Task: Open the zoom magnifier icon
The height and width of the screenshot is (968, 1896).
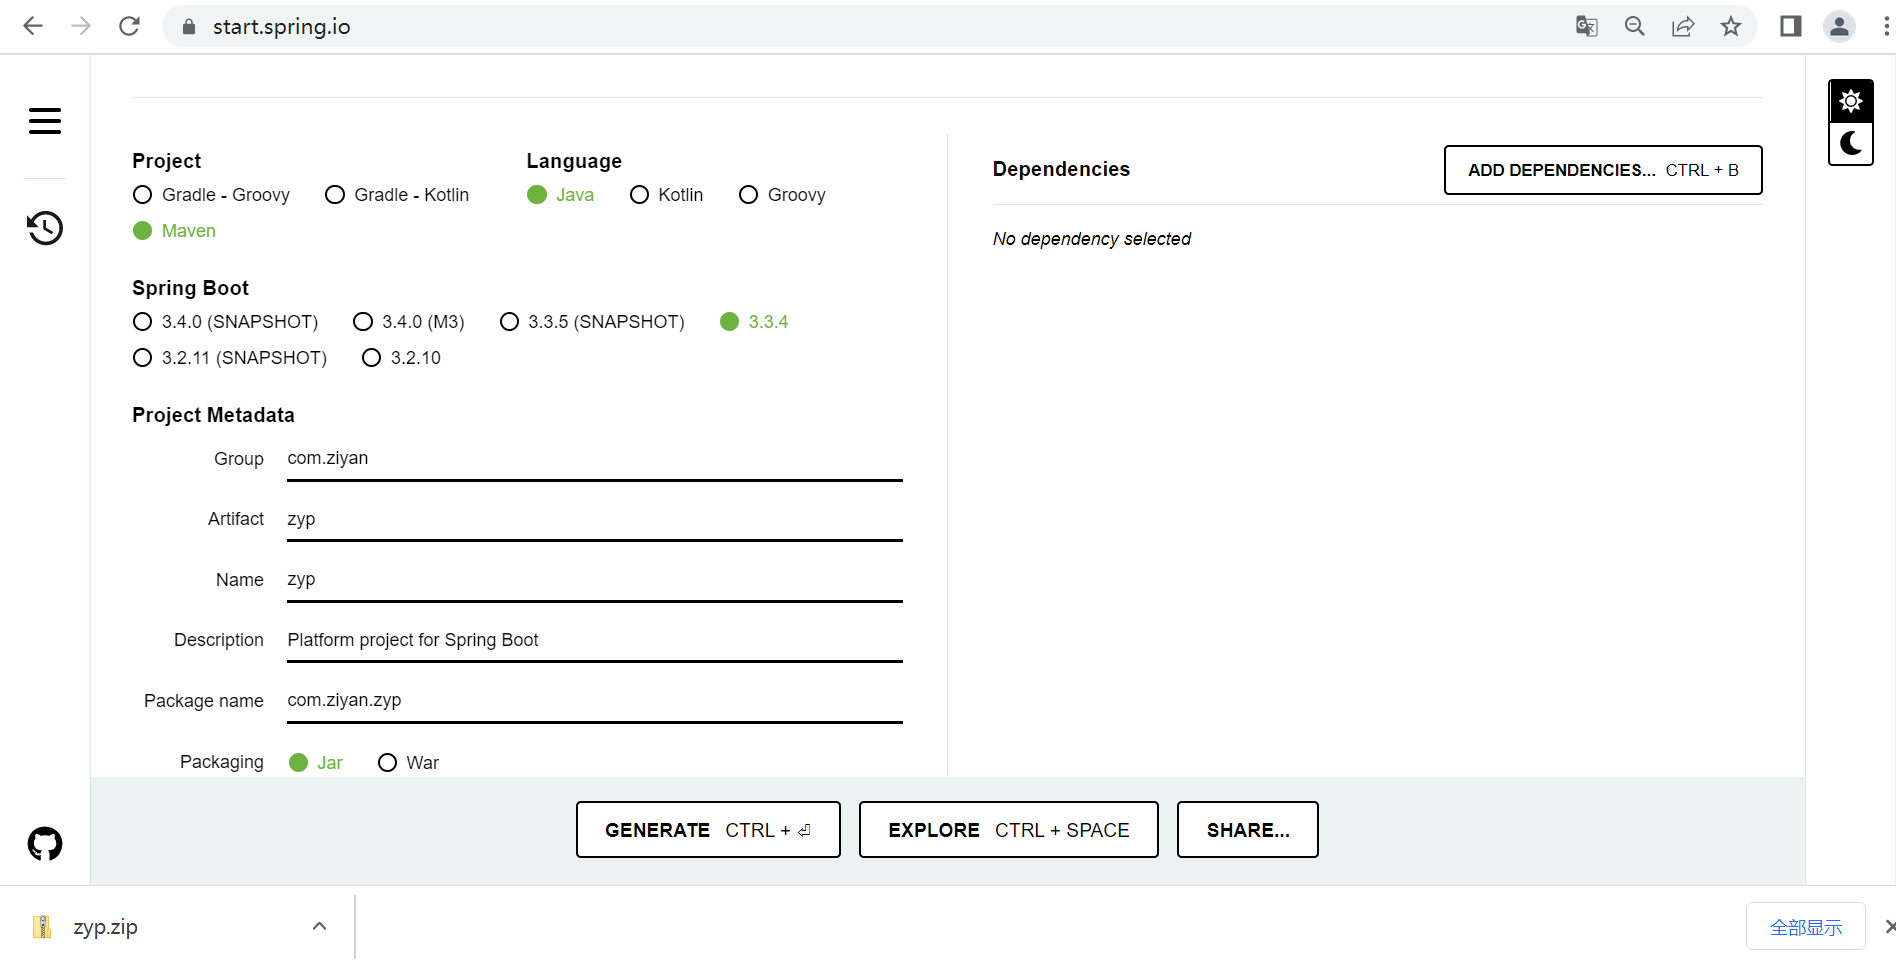Action: coord(1635,26)
